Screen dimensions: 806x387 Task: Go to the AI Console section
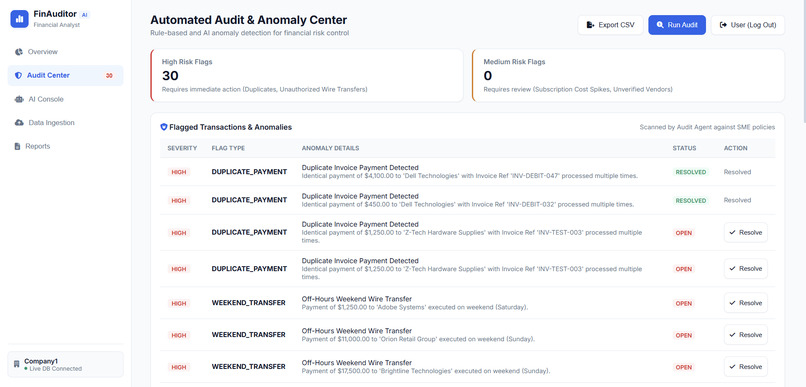[x=65, y=99]
